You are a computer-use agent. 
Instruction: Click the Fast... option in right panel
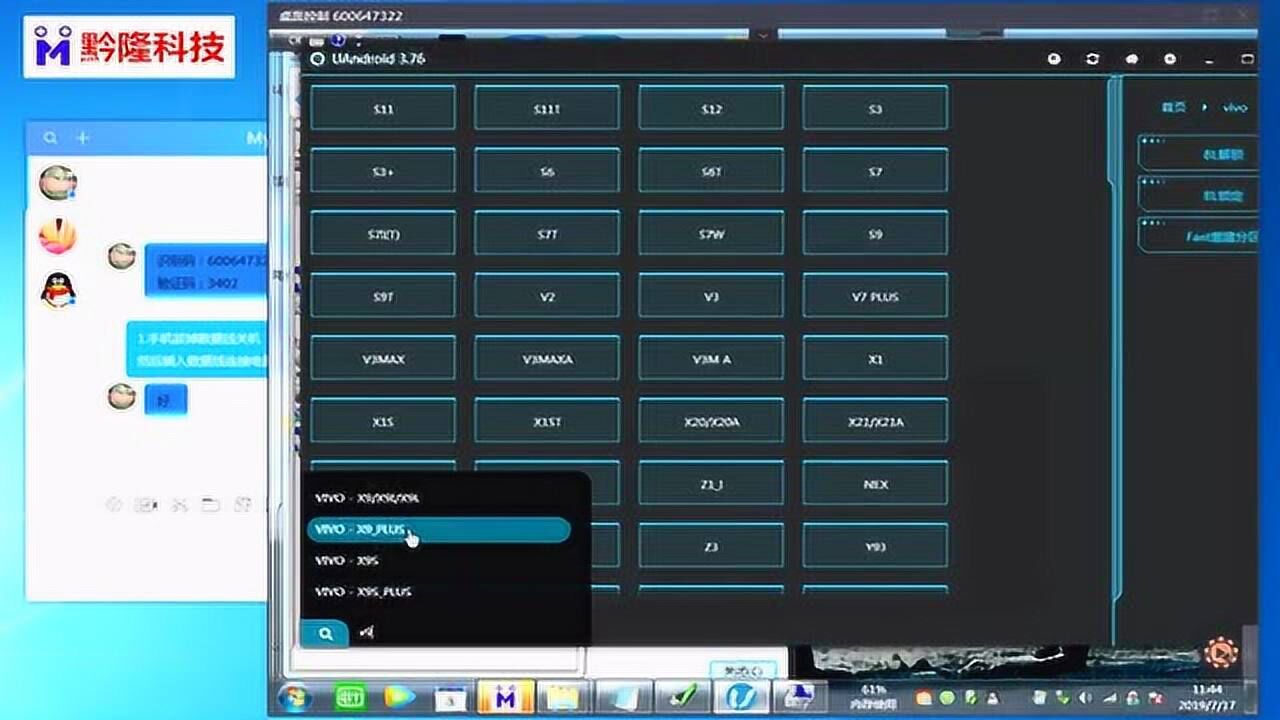tap(1200, 237)
